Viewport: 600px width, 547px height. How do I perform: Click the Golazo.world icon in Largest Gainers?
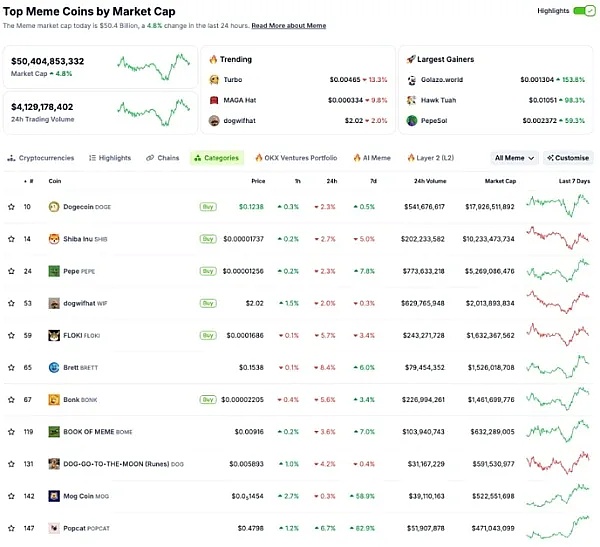tap(412, 79)
